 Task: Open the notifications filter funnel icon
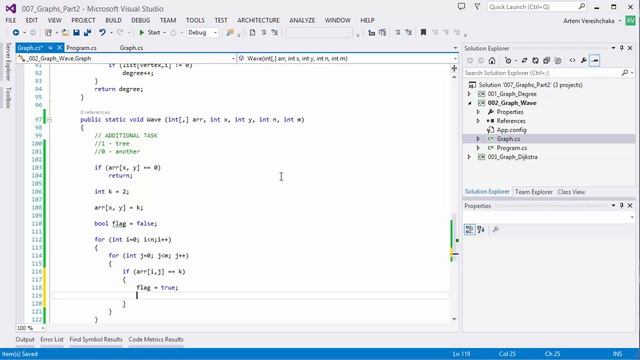tap(477, 7)
